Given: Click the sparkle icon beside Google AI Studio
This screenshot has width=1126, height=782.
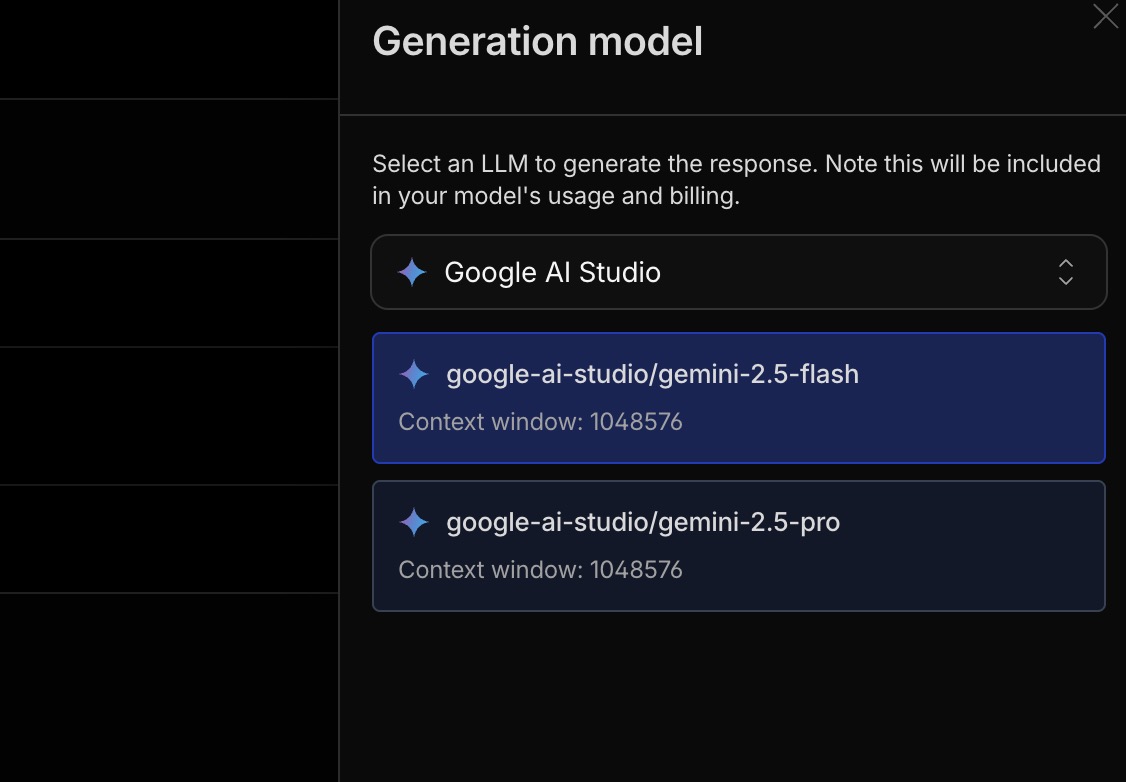Looking at the screenshot, I should click(x=412, y=272).
